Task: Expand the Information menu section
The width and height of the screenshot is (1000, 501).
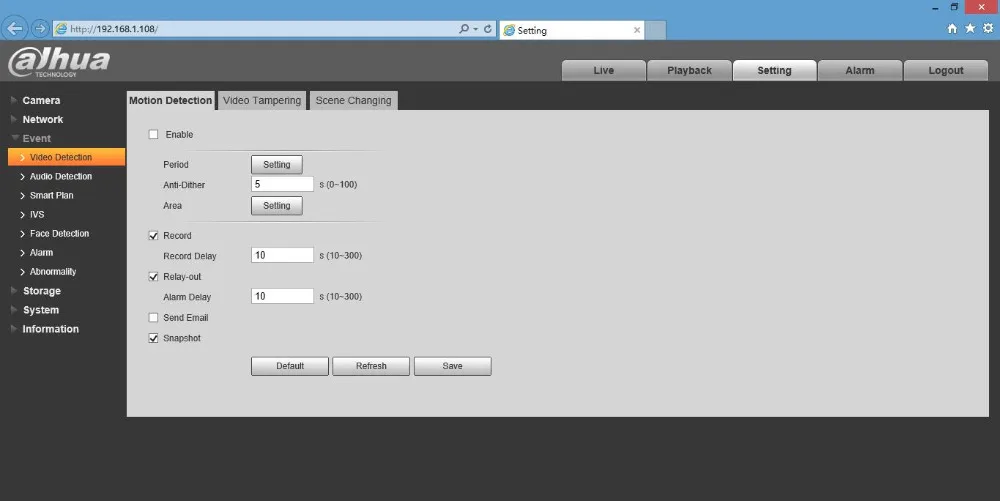Action: (x=50, y=329)
